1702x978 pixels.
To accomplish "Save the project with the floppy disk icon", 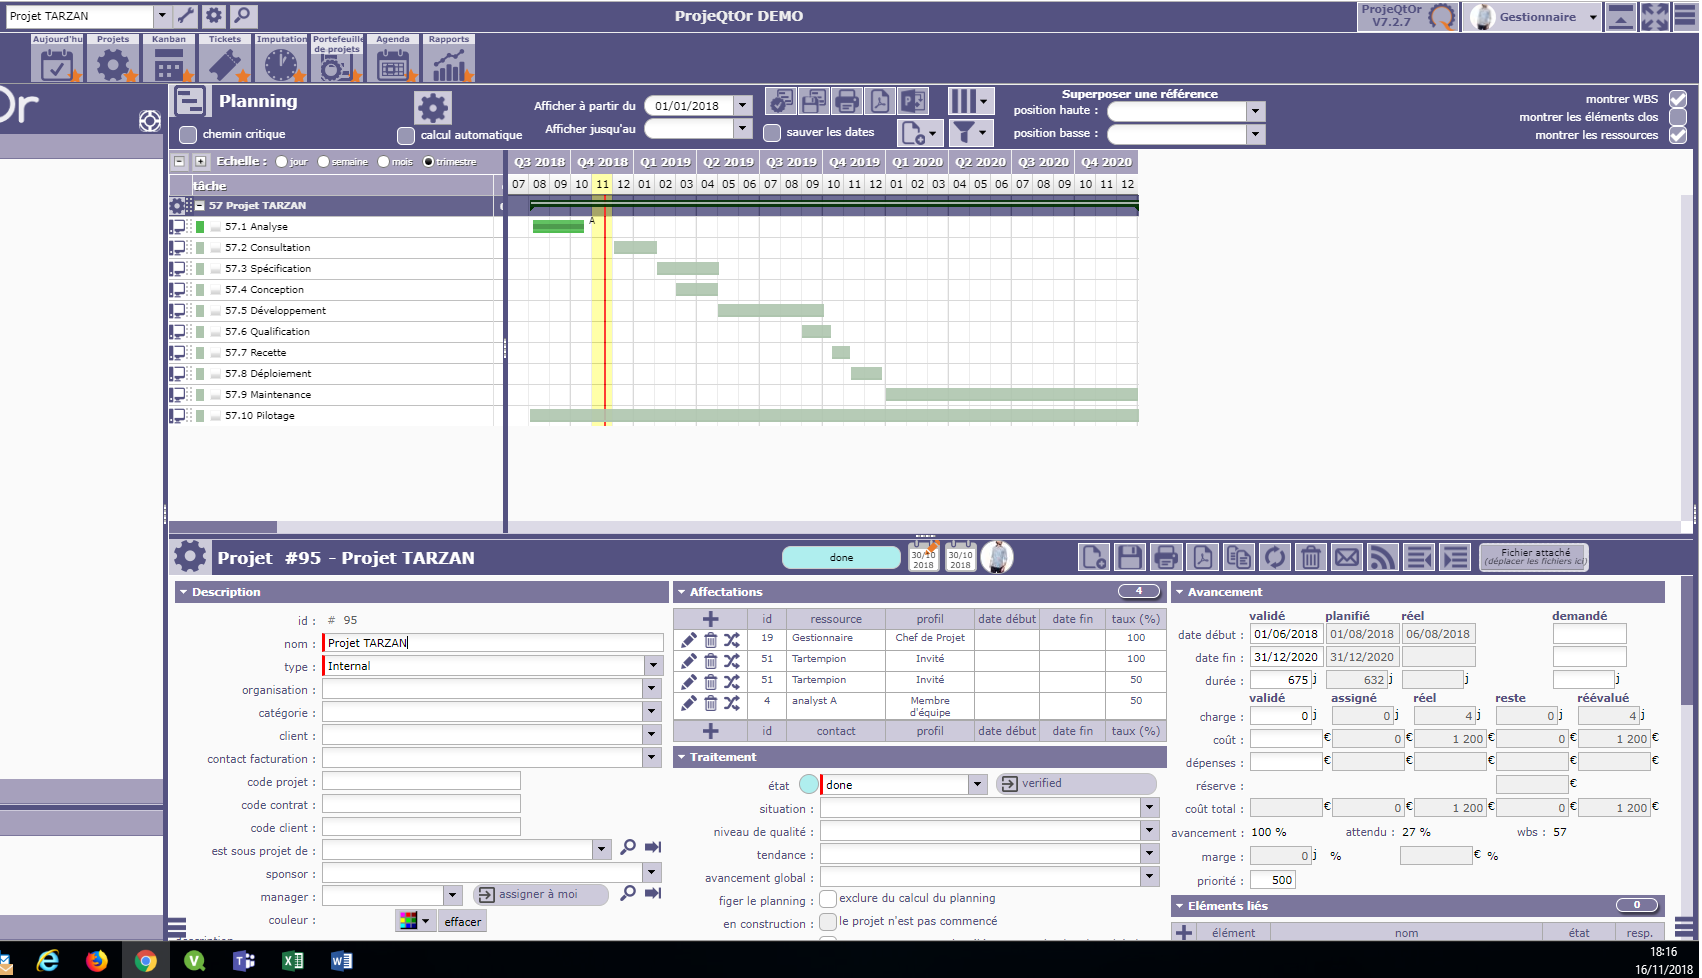I will (1130, 557).
